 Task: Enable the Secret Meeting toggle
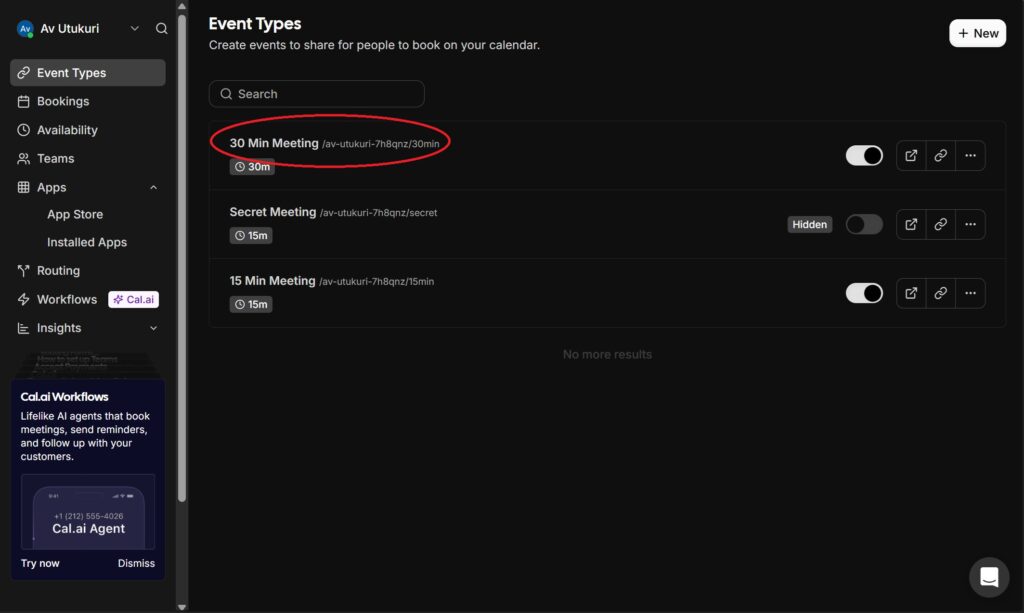864,225
